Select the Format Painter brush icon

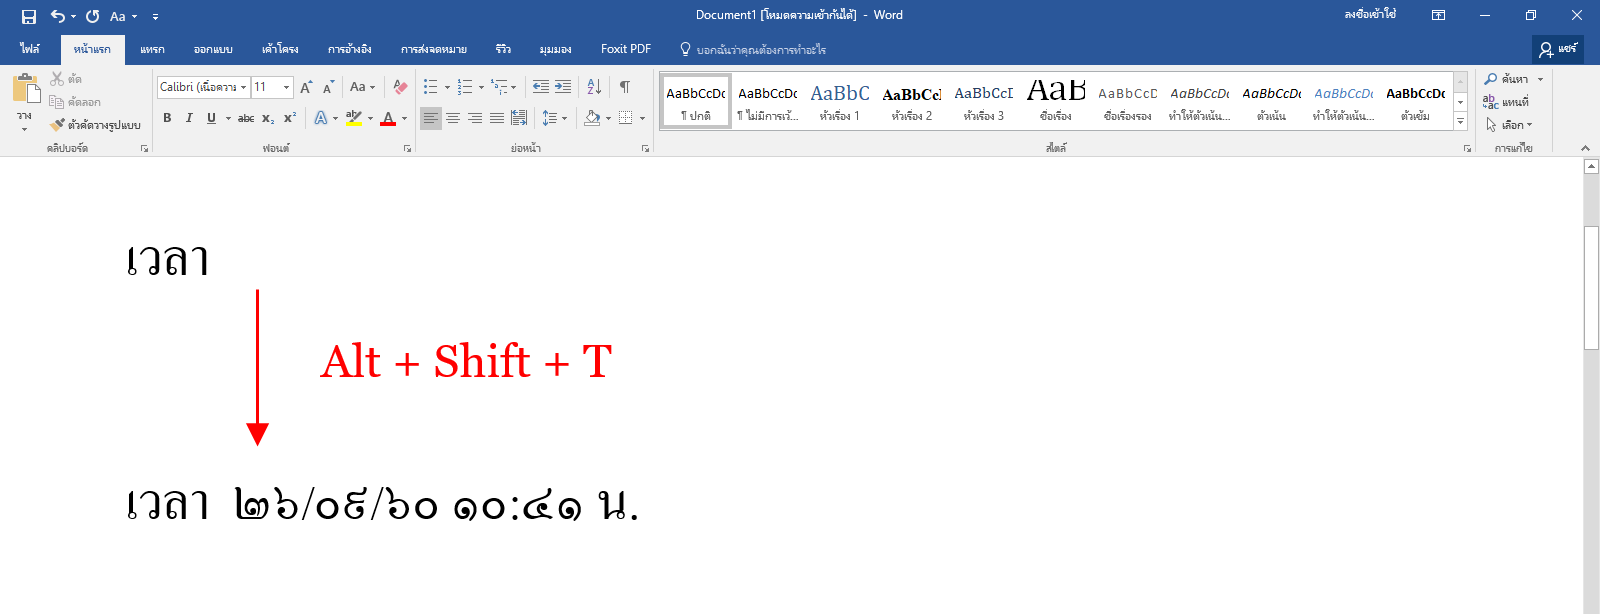57,125
